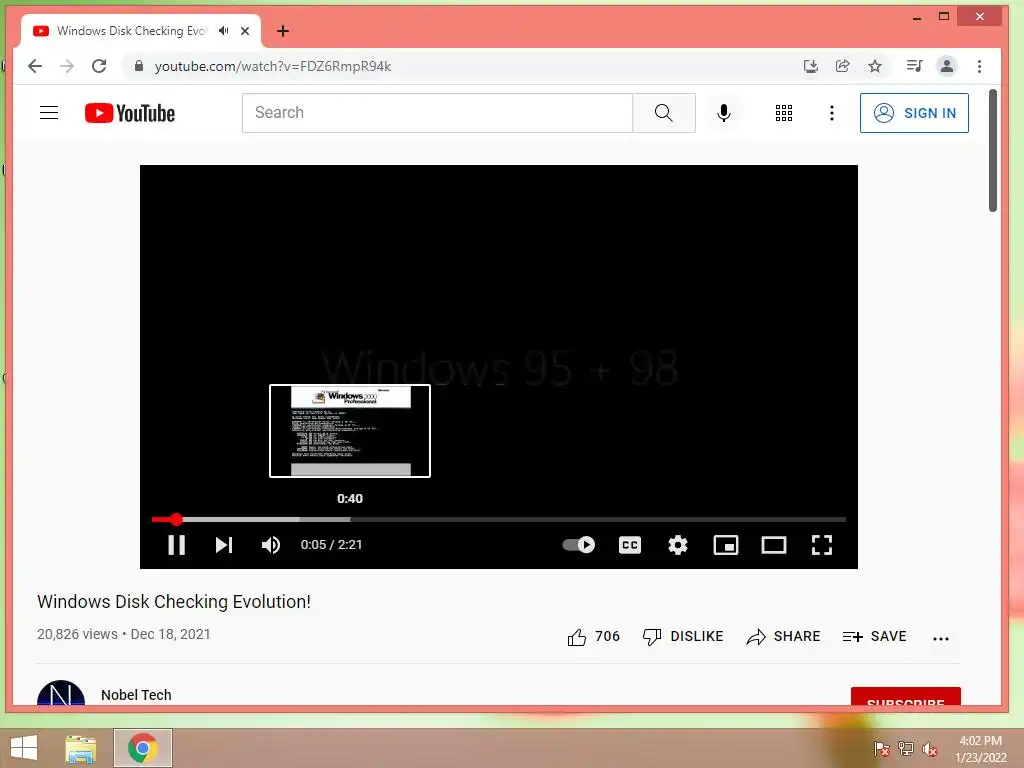Click the DISLIKE button
Image resolution: width=1024 pixels, height=768 pixels.
click(x=682, y=637)
